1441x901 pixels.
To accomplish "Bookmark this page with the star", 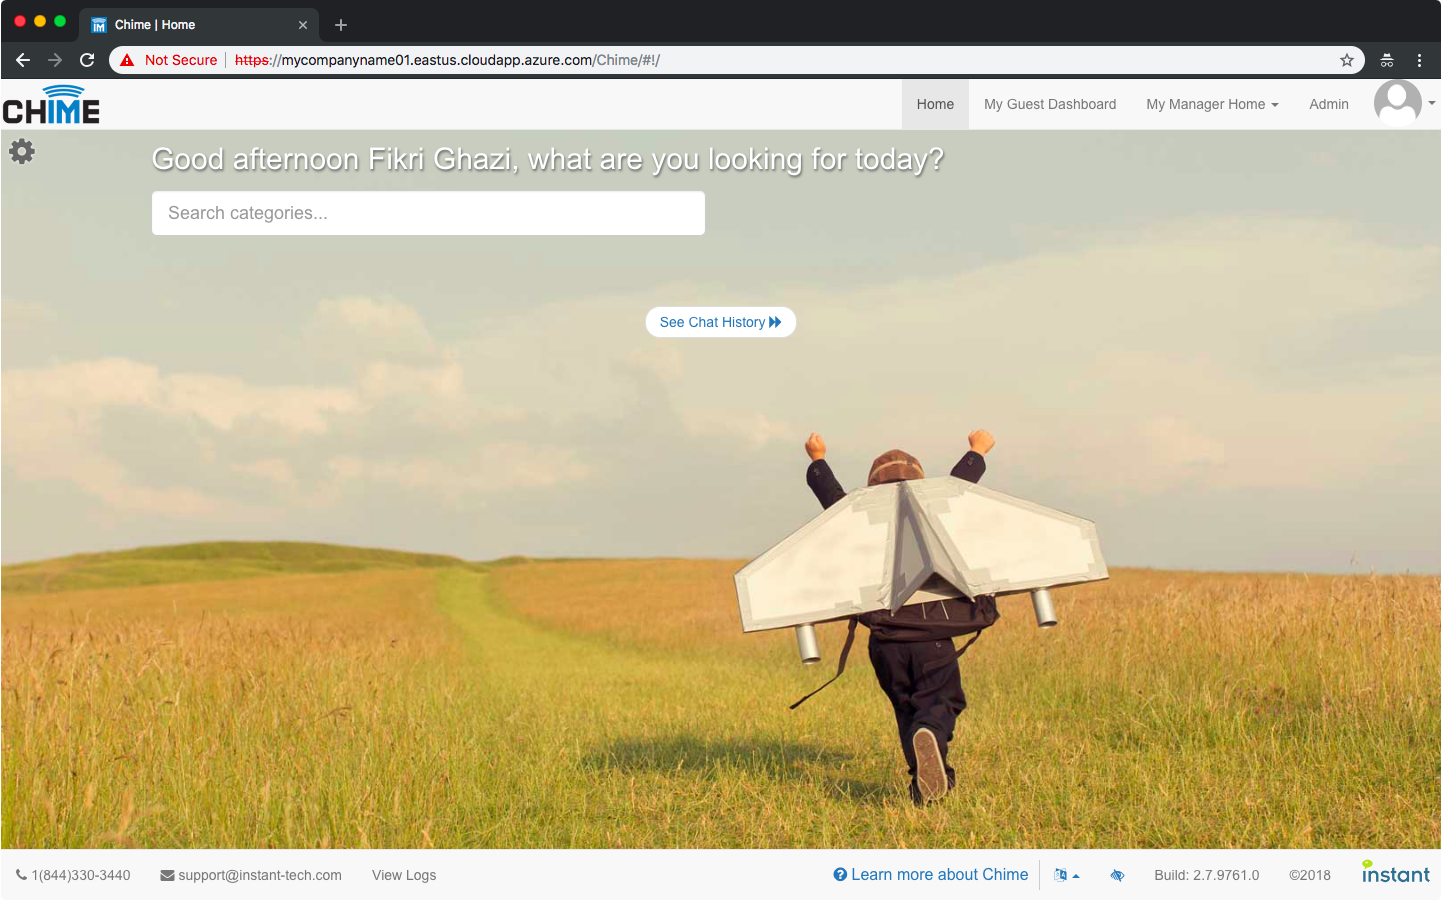I will pyautogui.click(x=1347, y=60).
